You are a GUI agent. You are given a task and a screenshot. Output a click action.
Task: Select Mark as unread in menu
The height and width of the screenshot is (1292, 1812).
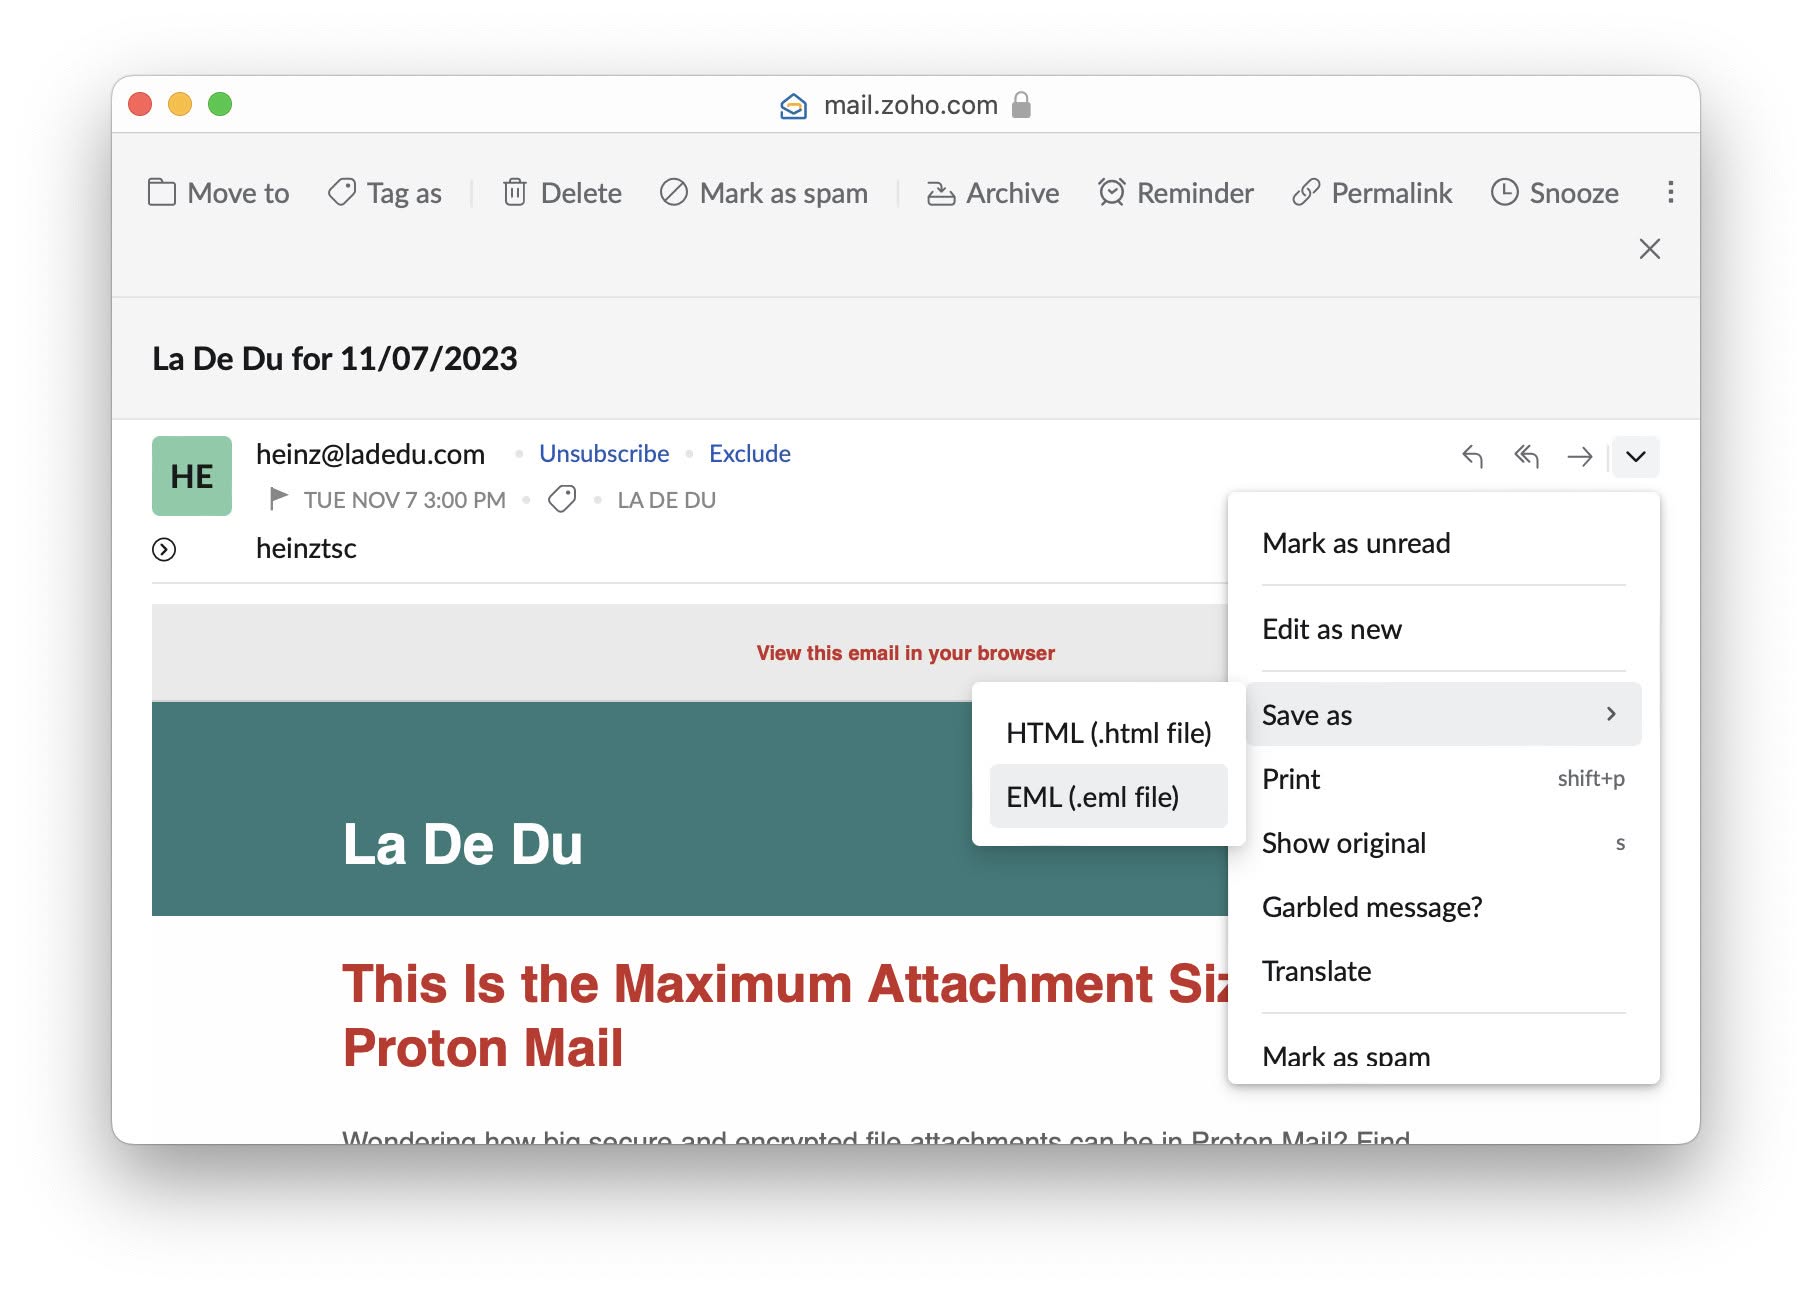click(x=1444, y=543)
